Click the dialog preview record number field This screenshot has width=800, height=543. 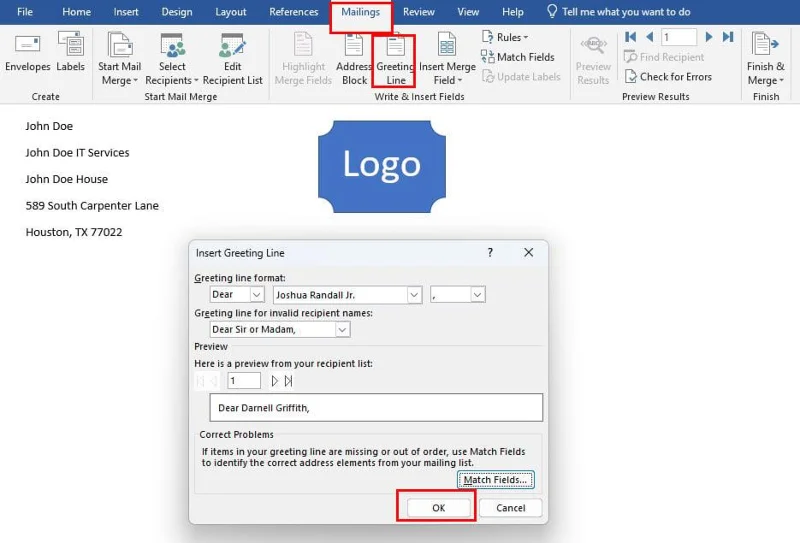pos(244,381)
